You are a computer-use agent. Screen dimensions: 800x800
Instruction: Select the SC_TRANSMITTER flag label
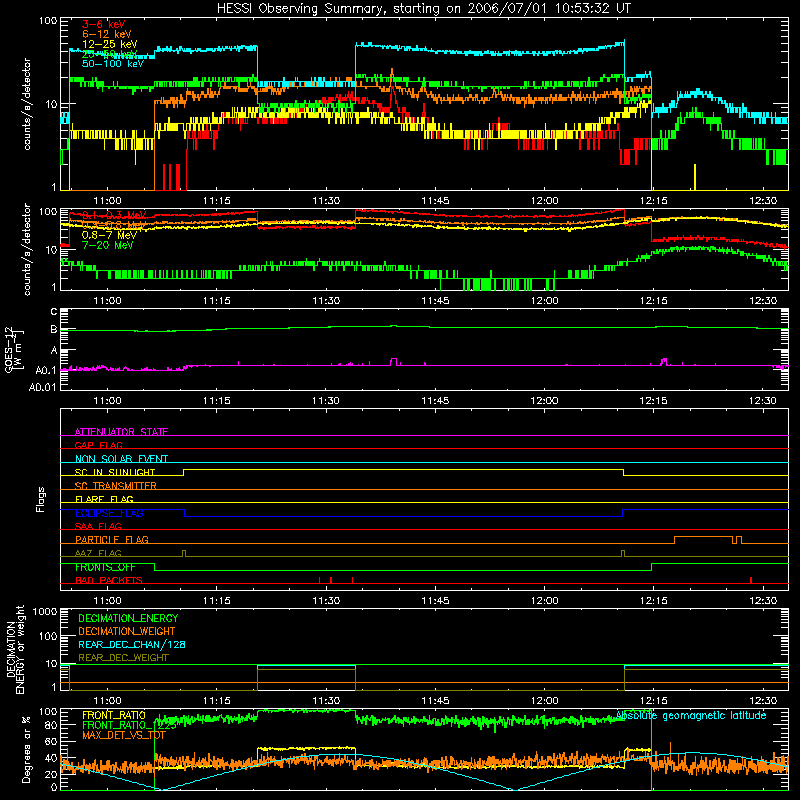pos(116,485)
